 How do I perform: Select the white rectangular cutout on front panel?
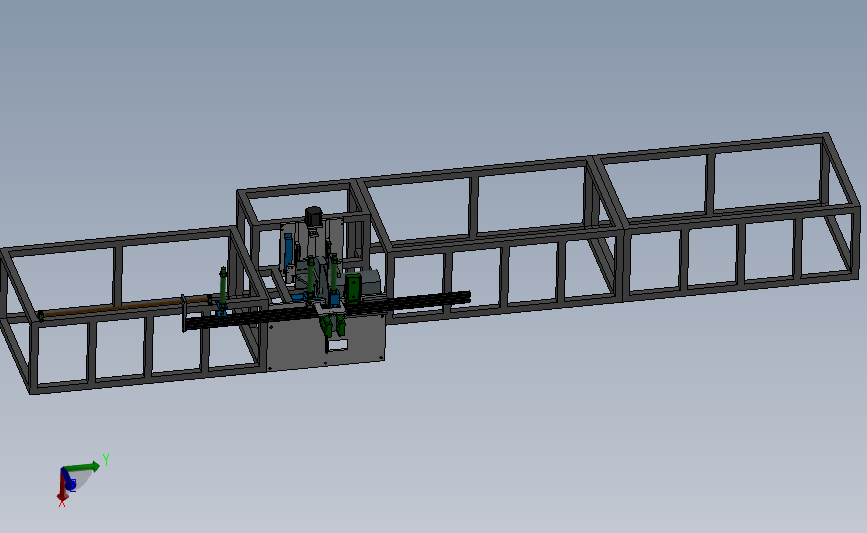coord(337,346)
